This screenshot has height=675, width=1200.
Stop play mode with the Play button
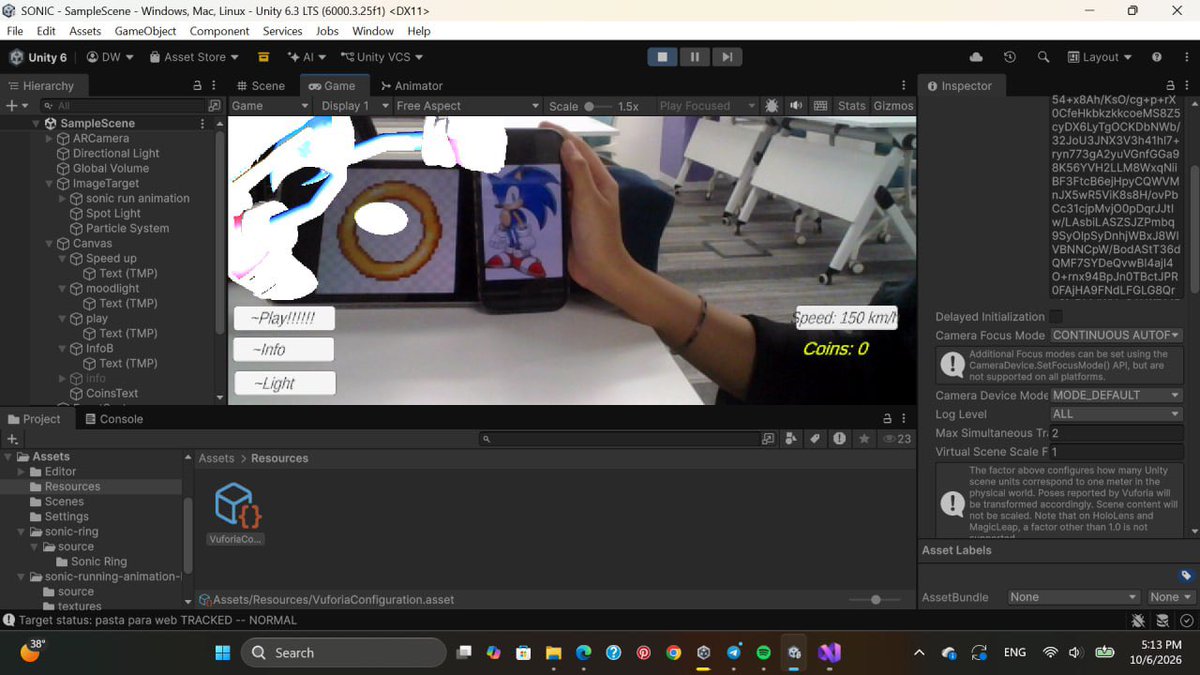662,57
